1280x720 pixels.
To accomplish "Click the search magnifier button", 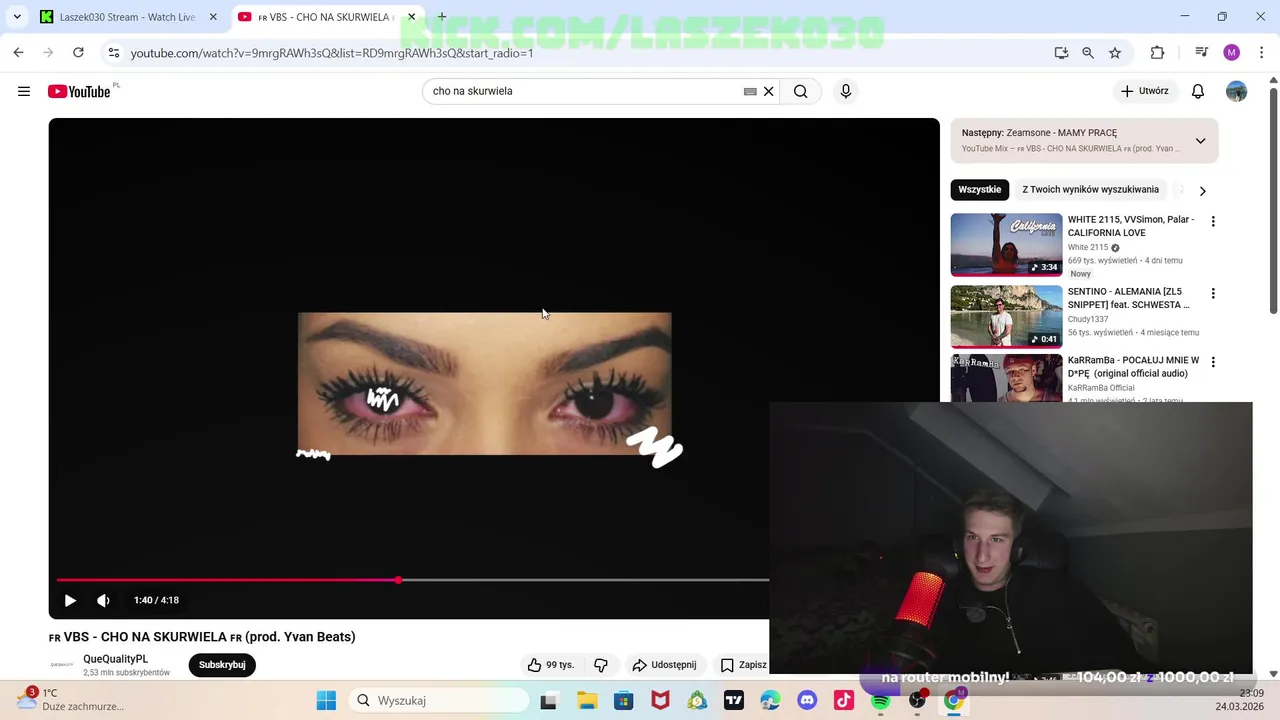I will tap(800, 91).
